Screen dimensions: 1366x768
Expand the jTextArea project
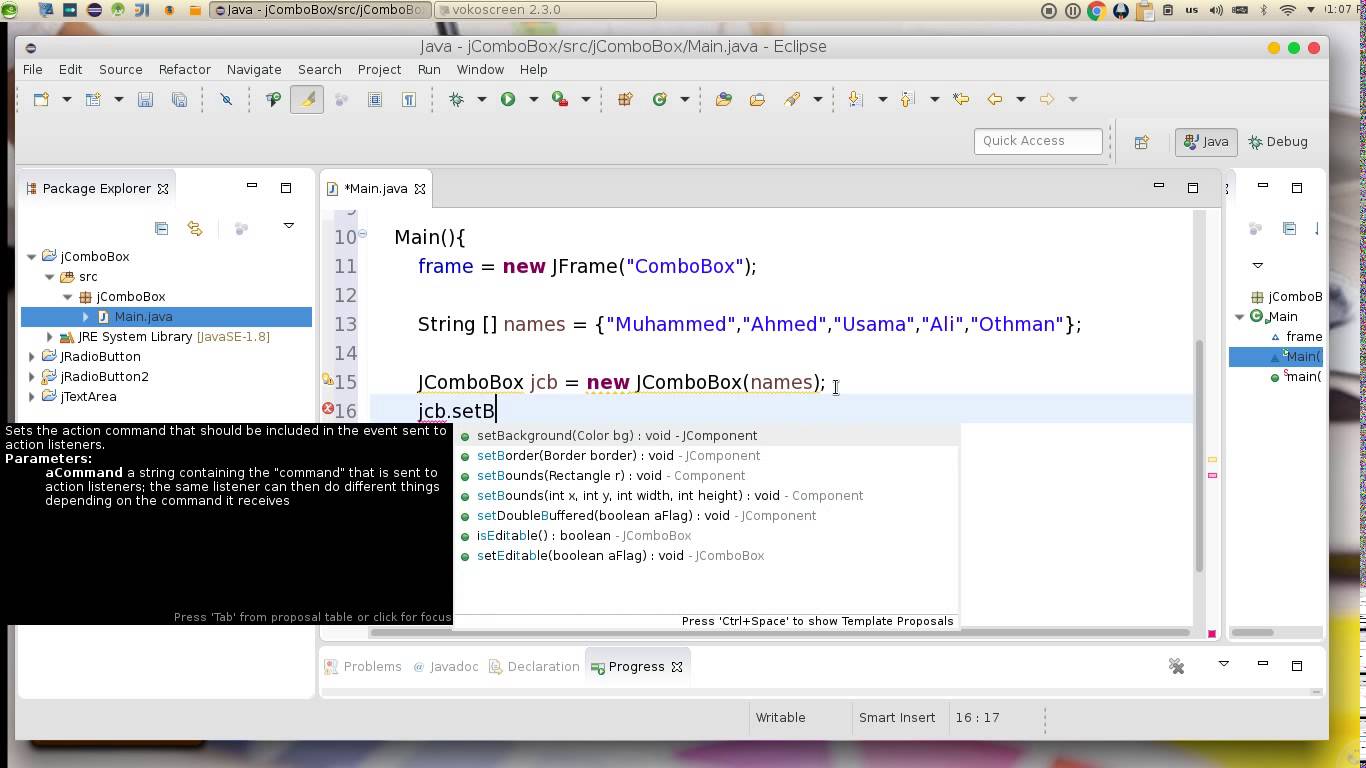(x=32, y=397)
